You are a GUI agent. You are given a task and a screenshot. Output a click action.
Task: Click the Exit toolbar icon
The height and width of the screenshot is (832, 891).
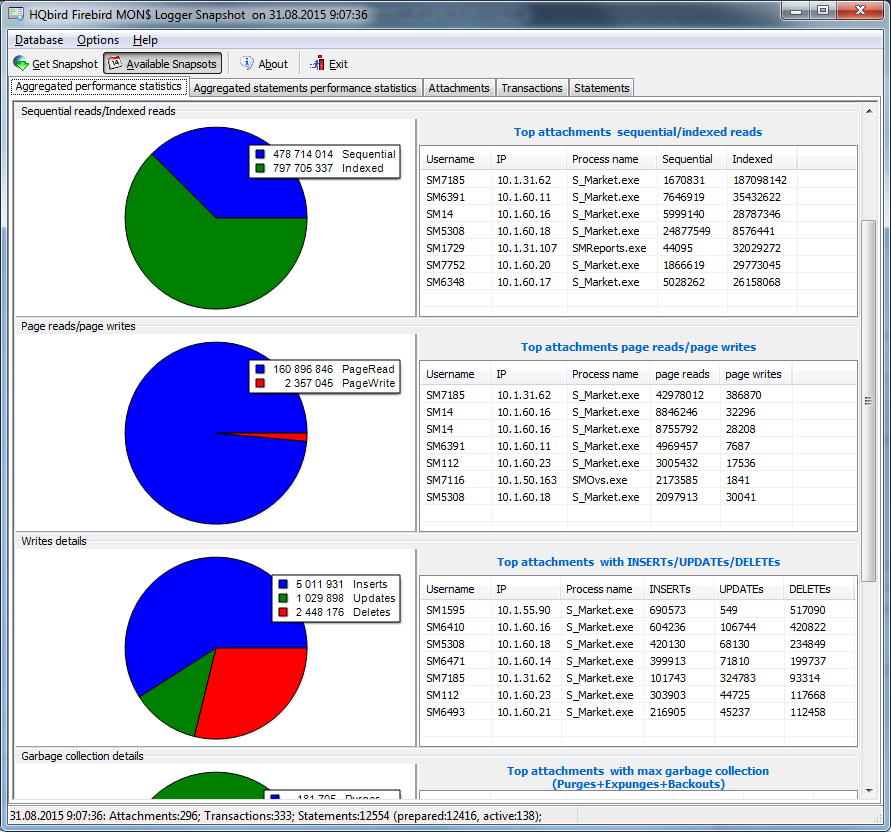click(318, 64)
